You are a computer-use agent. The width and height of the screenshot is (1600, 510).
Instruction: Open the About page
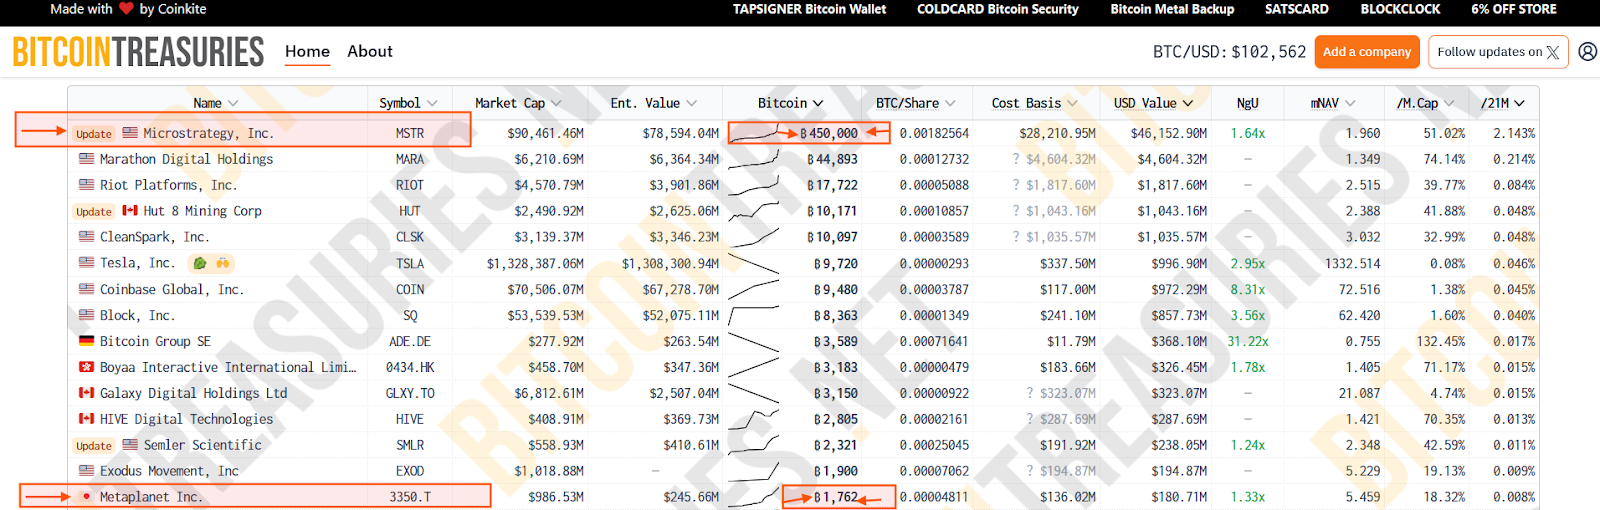(370, 51)
